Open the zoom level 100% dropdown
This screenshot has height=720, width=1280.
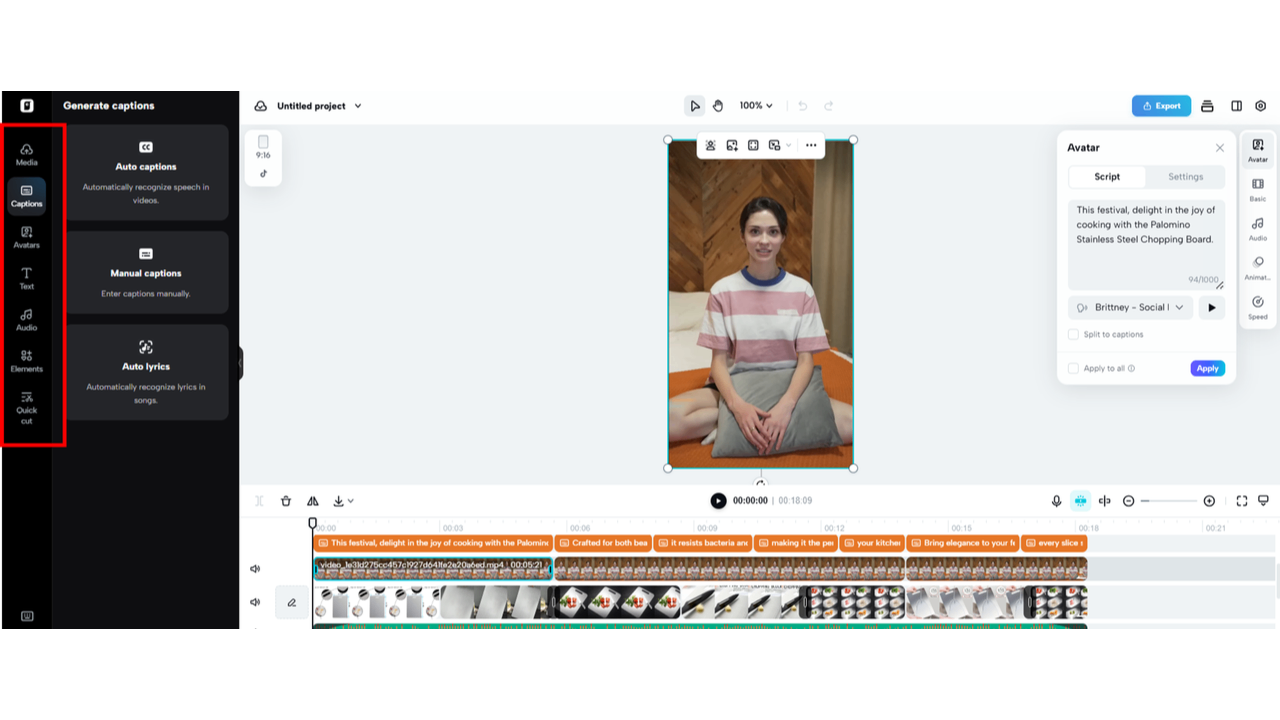(x=756, y=105)
